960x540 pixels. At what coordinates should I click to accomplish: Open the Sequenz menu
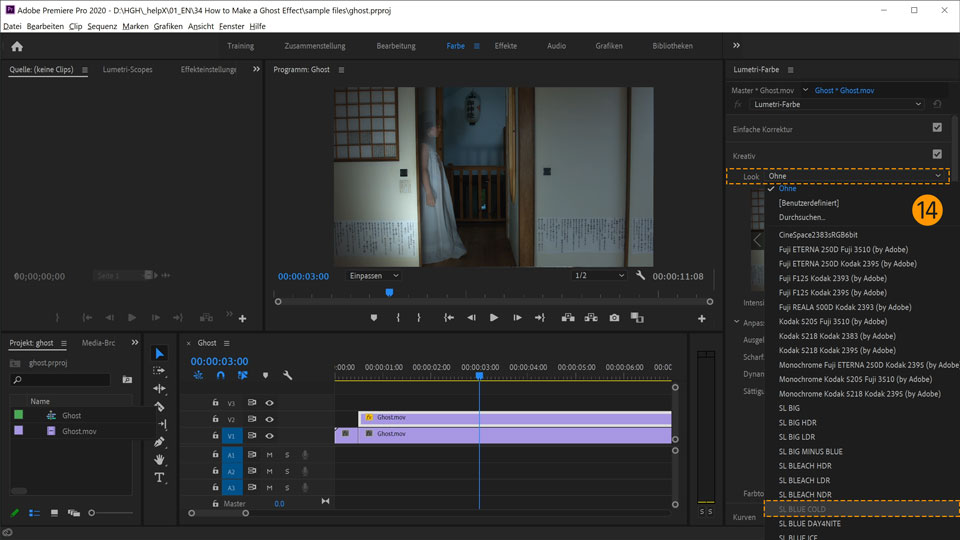click(102, 26)
